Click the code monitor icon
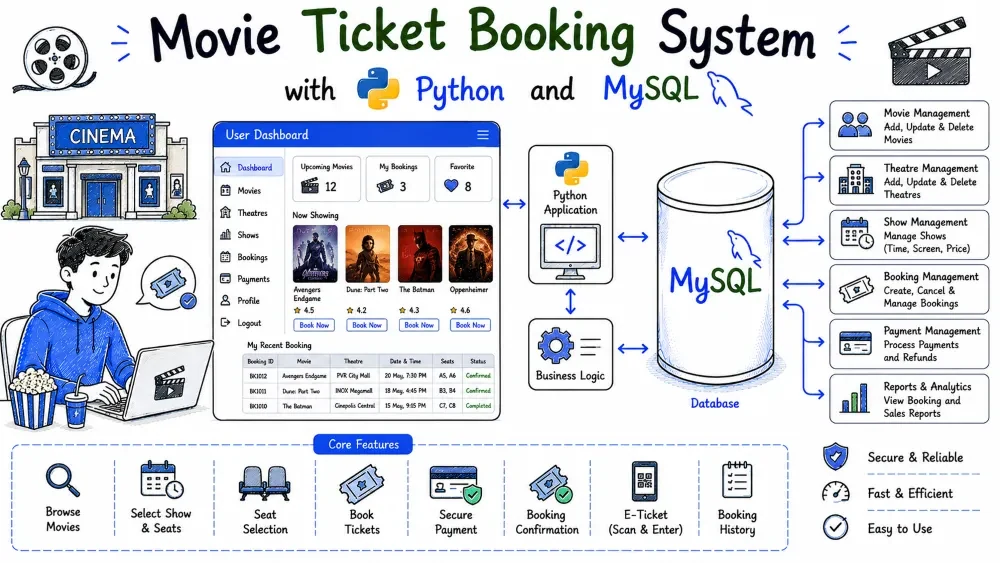Screen dimensions: 1000x563 pyautogui.click(x=570, y=252)
